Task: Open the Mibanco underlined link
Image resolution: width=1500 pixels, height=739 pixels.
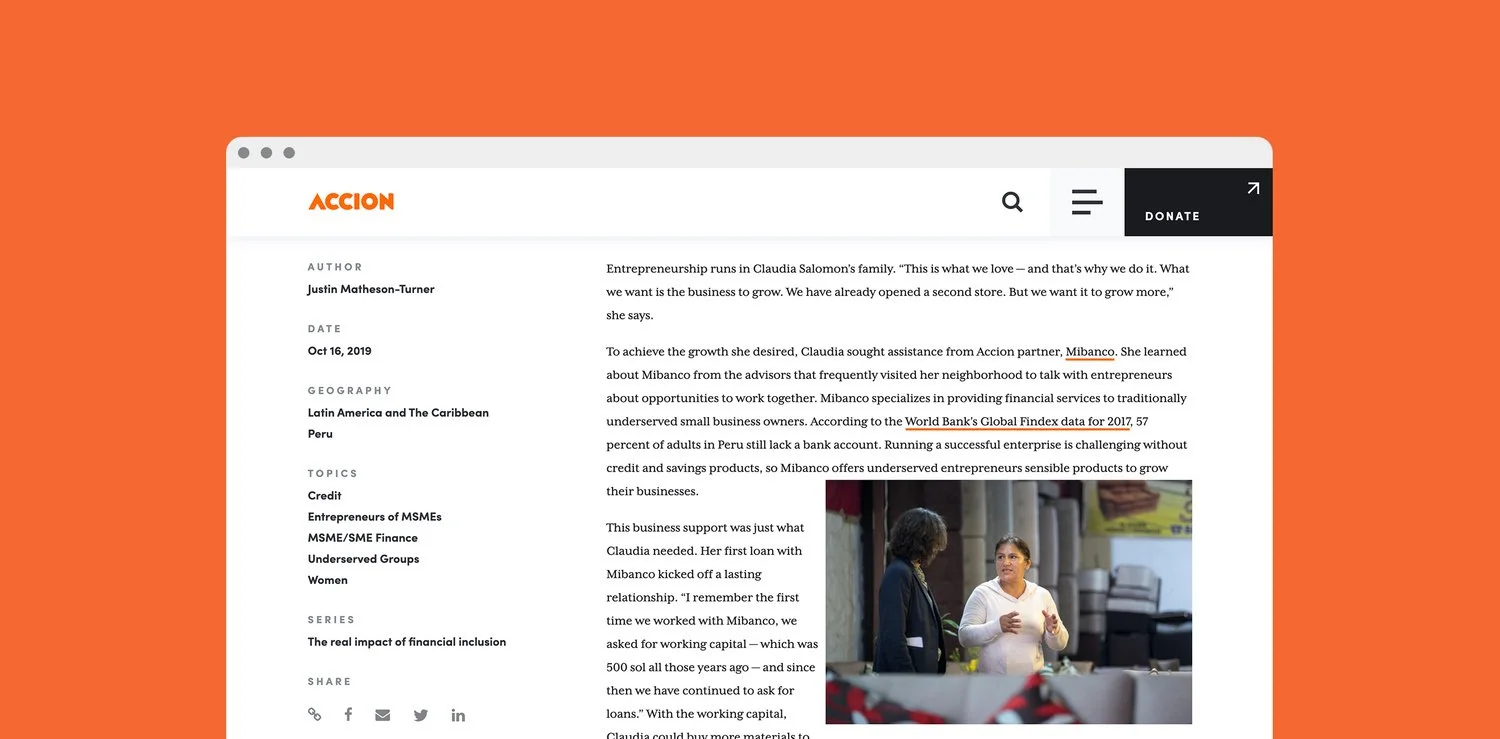Action: pos(1090,352)
